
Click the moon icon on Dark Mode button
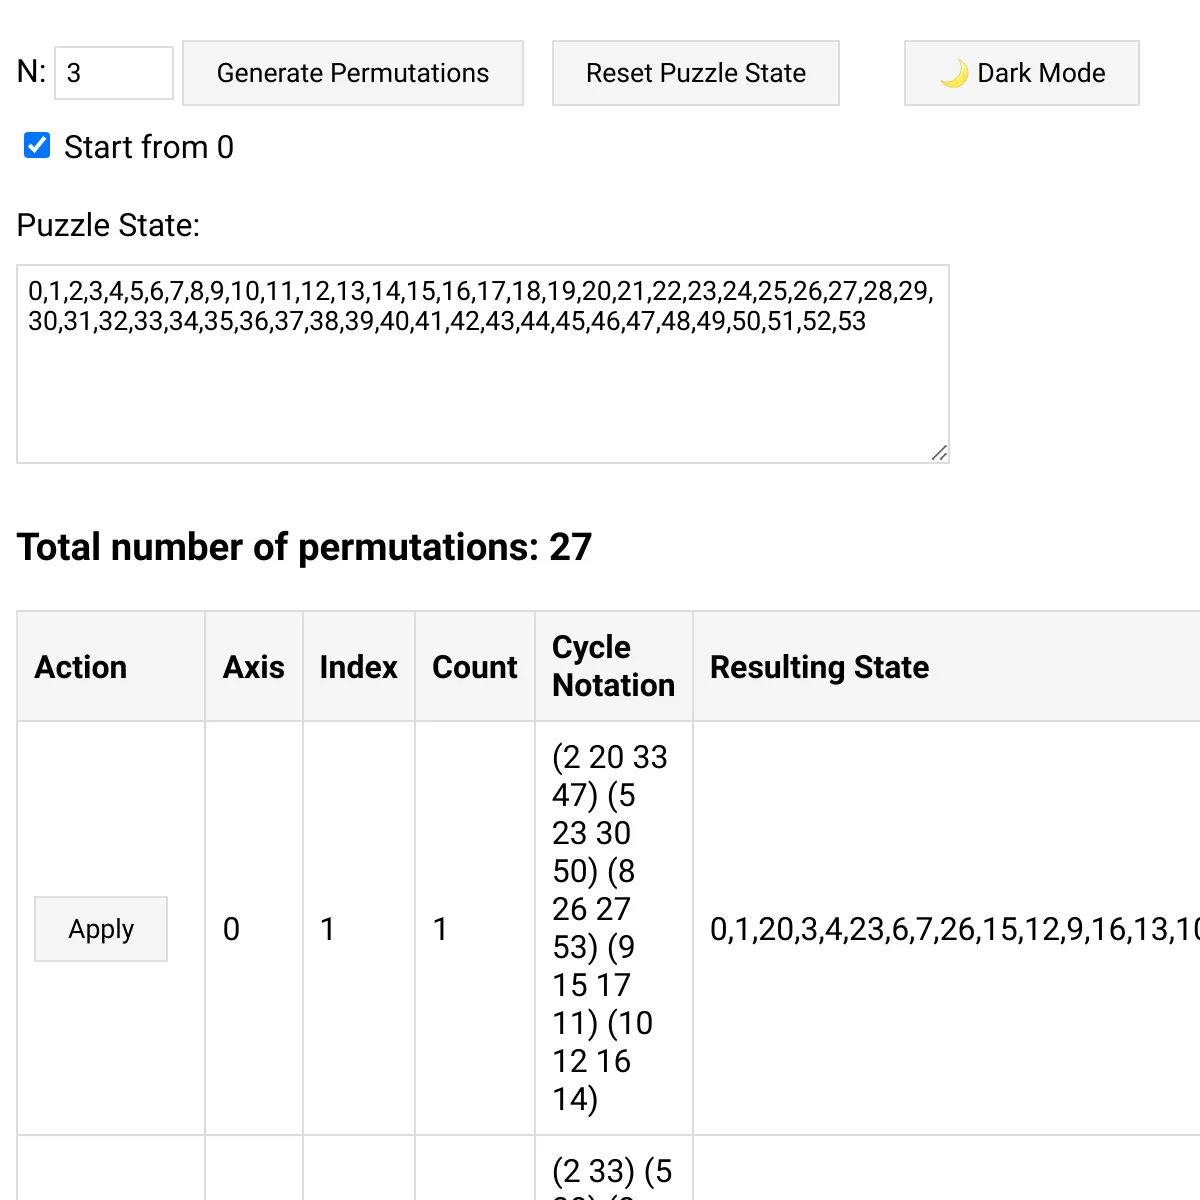[954, 73]
